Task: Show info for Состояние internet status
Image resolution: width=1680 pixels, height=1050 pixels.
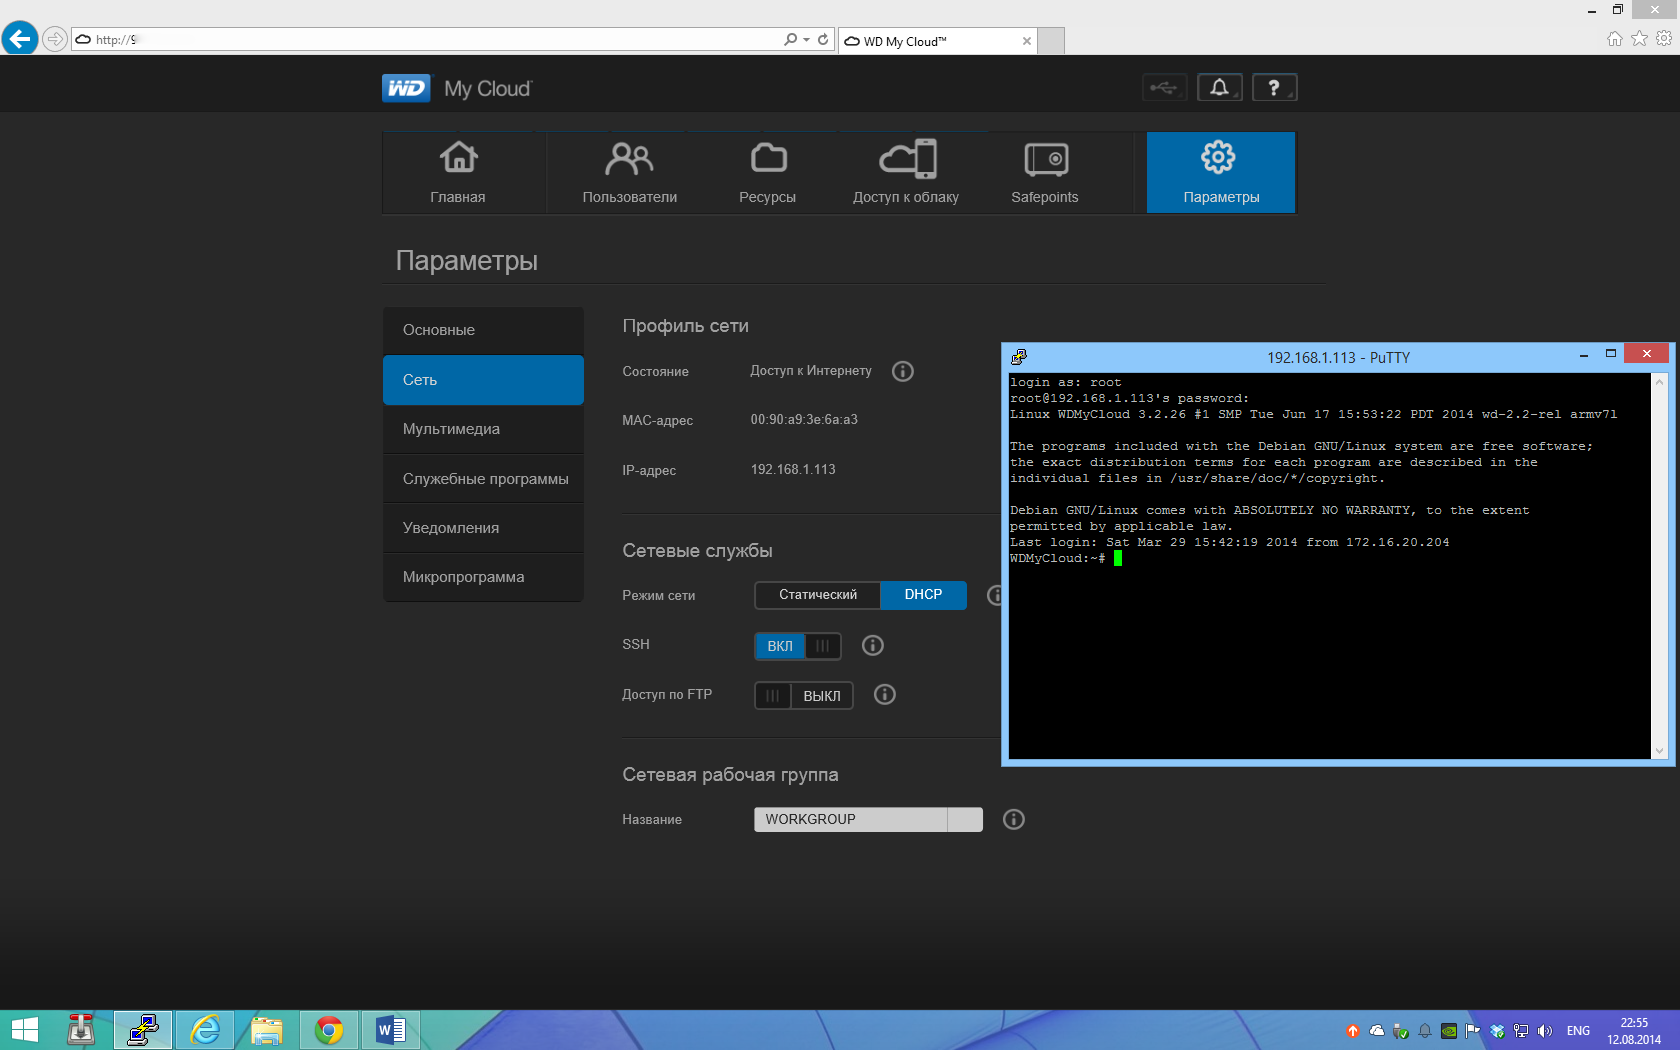Action: pyautogui.click(x=903, y=371)
